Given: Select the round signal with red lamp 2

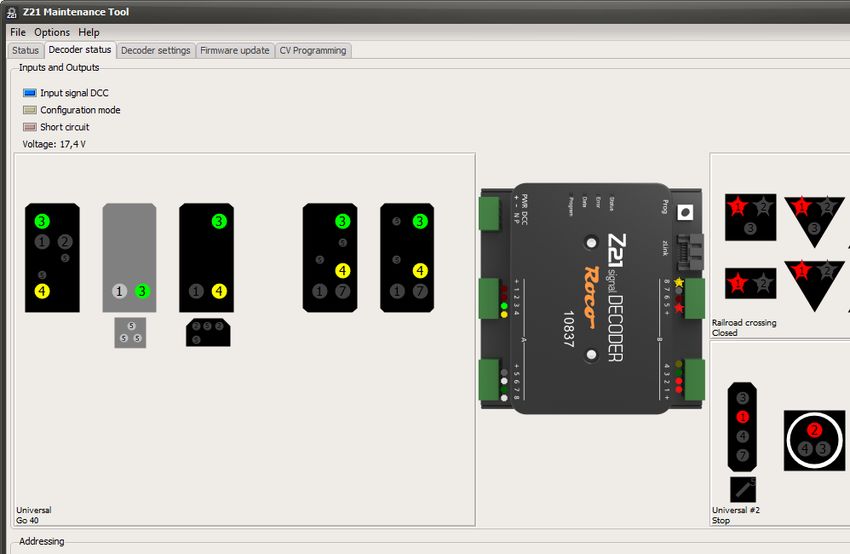Looking at the screenshot, I should pyautogui.click(x=814, y=440).
